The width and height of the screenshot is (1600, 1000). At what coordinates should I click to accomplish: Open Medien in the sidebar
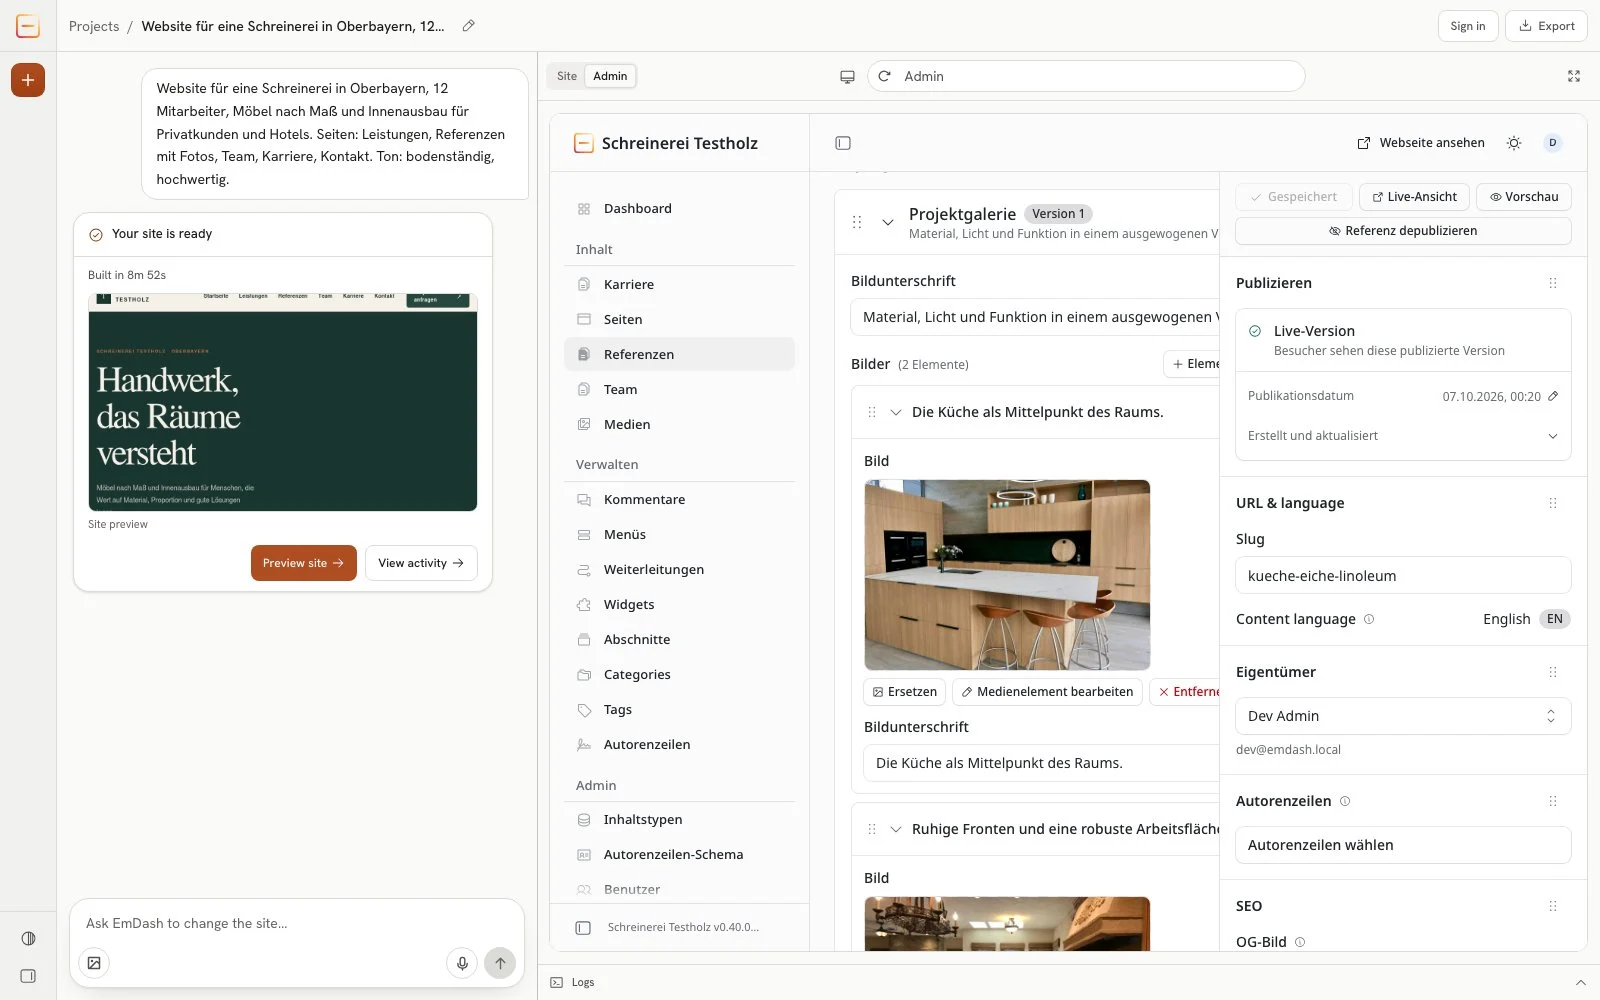click(679, 424)
